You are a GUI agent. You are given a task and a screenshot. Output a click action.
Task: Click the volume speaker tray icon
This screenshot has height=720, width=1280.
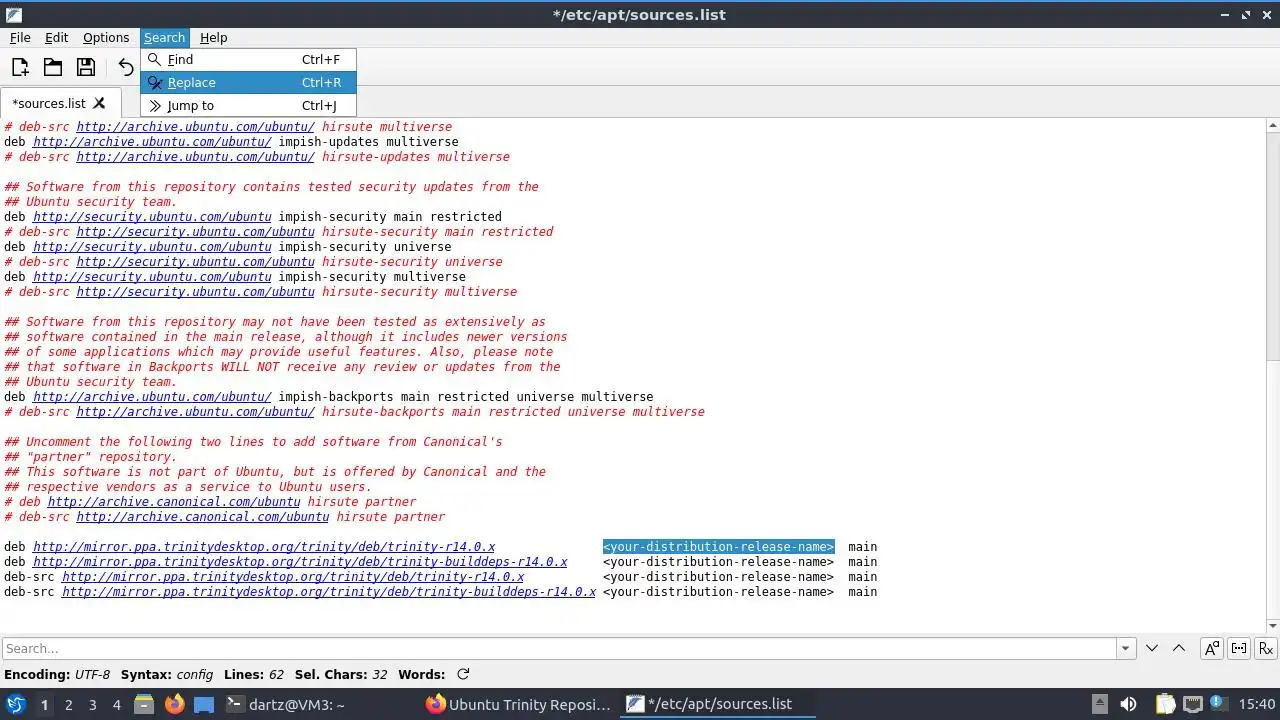click(1128, 704)
